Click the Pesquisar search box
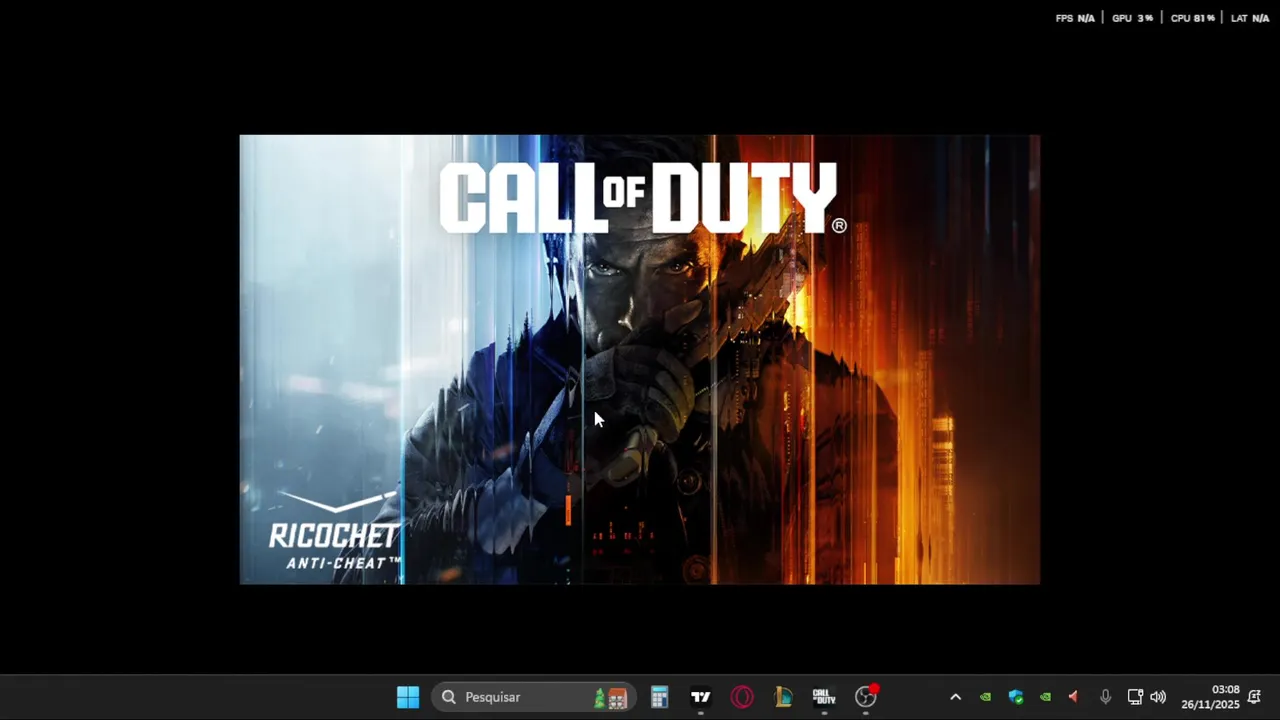The width and height of the screenshot is (1280, 720). pos(534,697)
